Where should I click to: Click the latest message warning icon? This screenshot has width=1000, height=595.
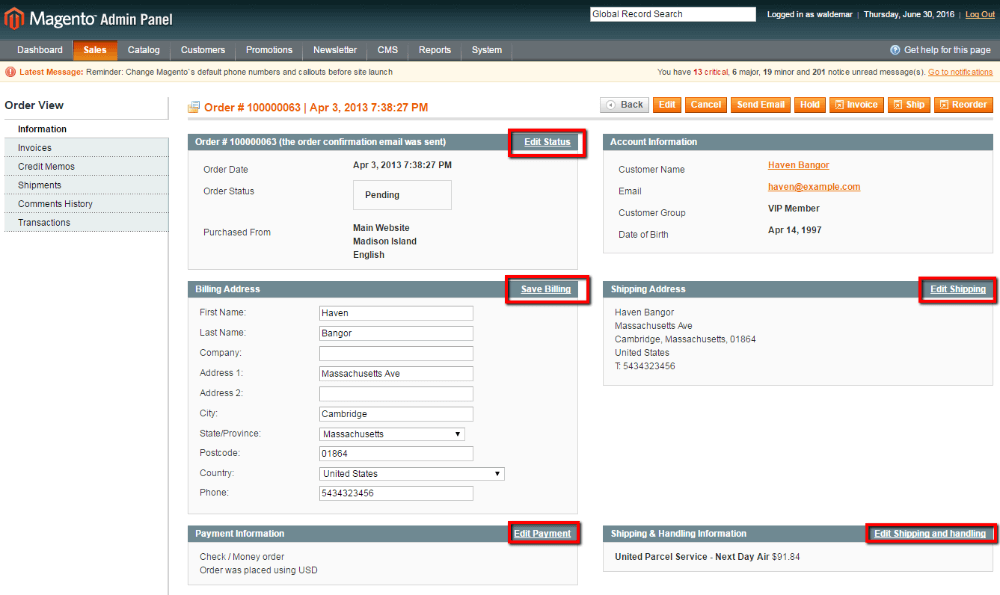point(10,72)
